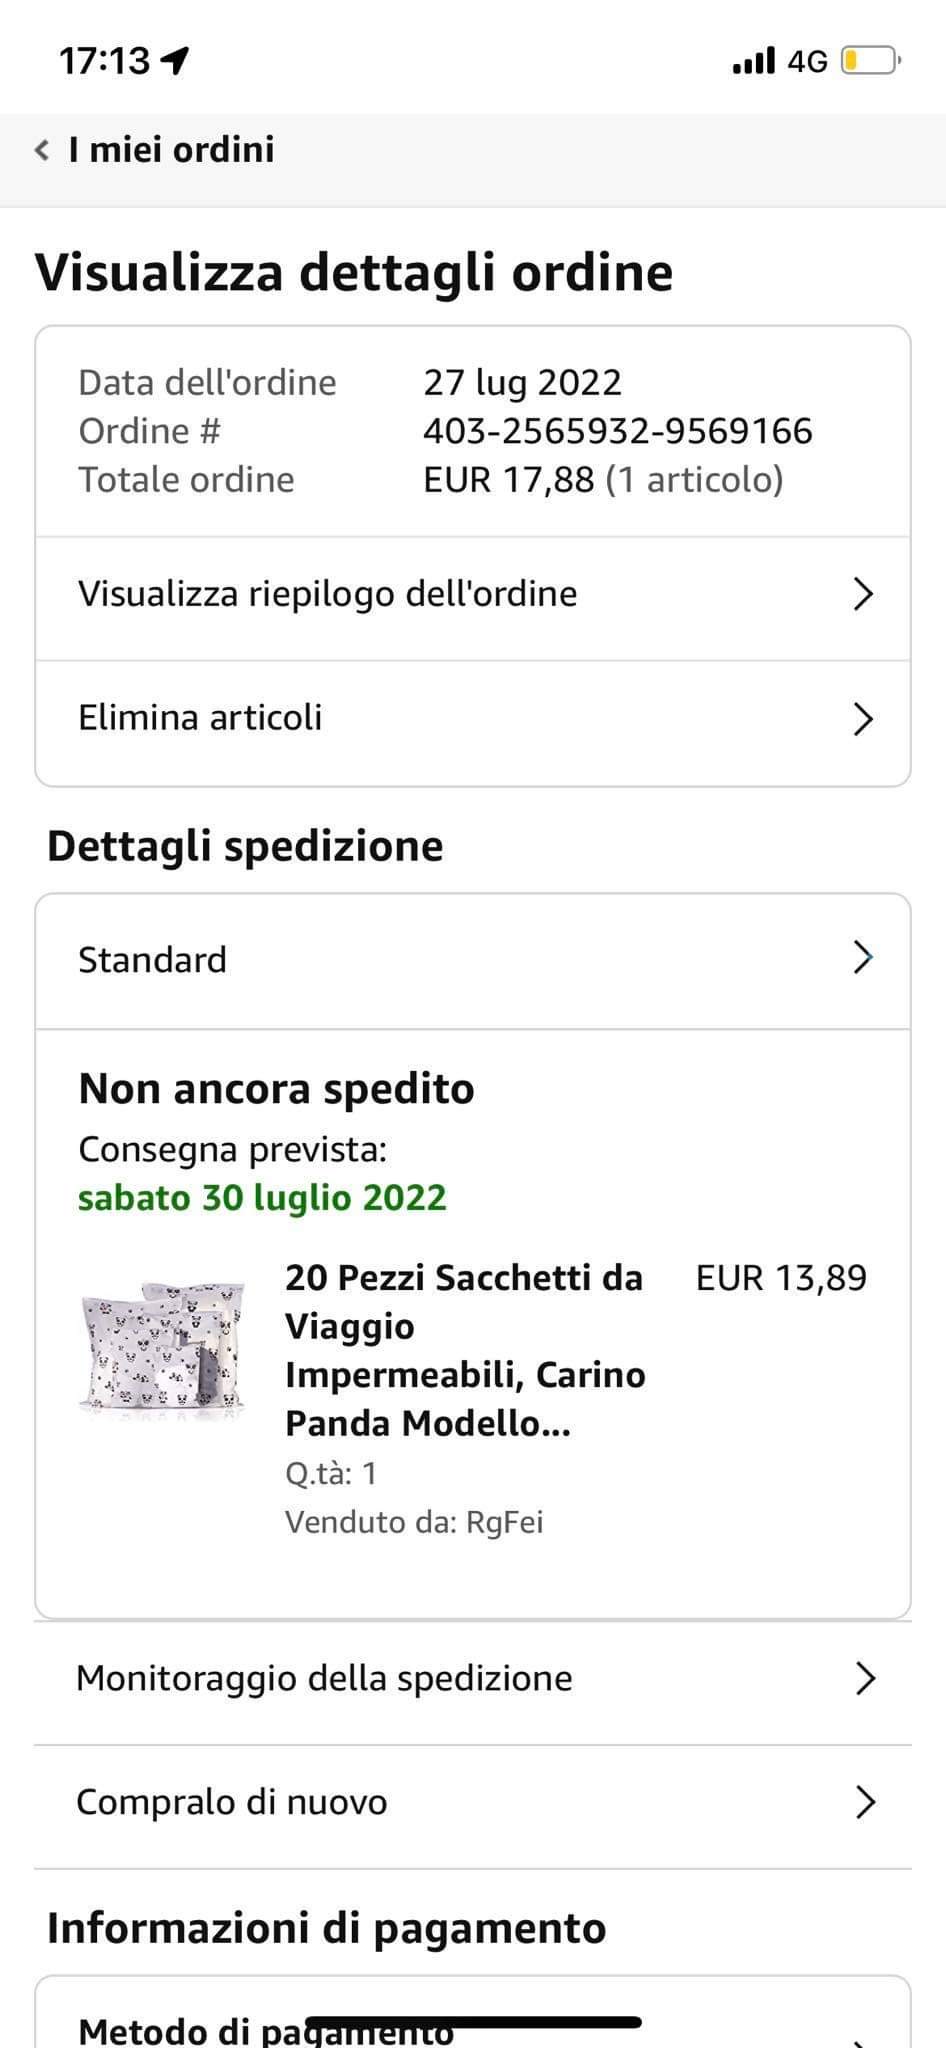Tap chevron on the Elimina articoli row
946x2048 pixels.
(x=863, y=719)
